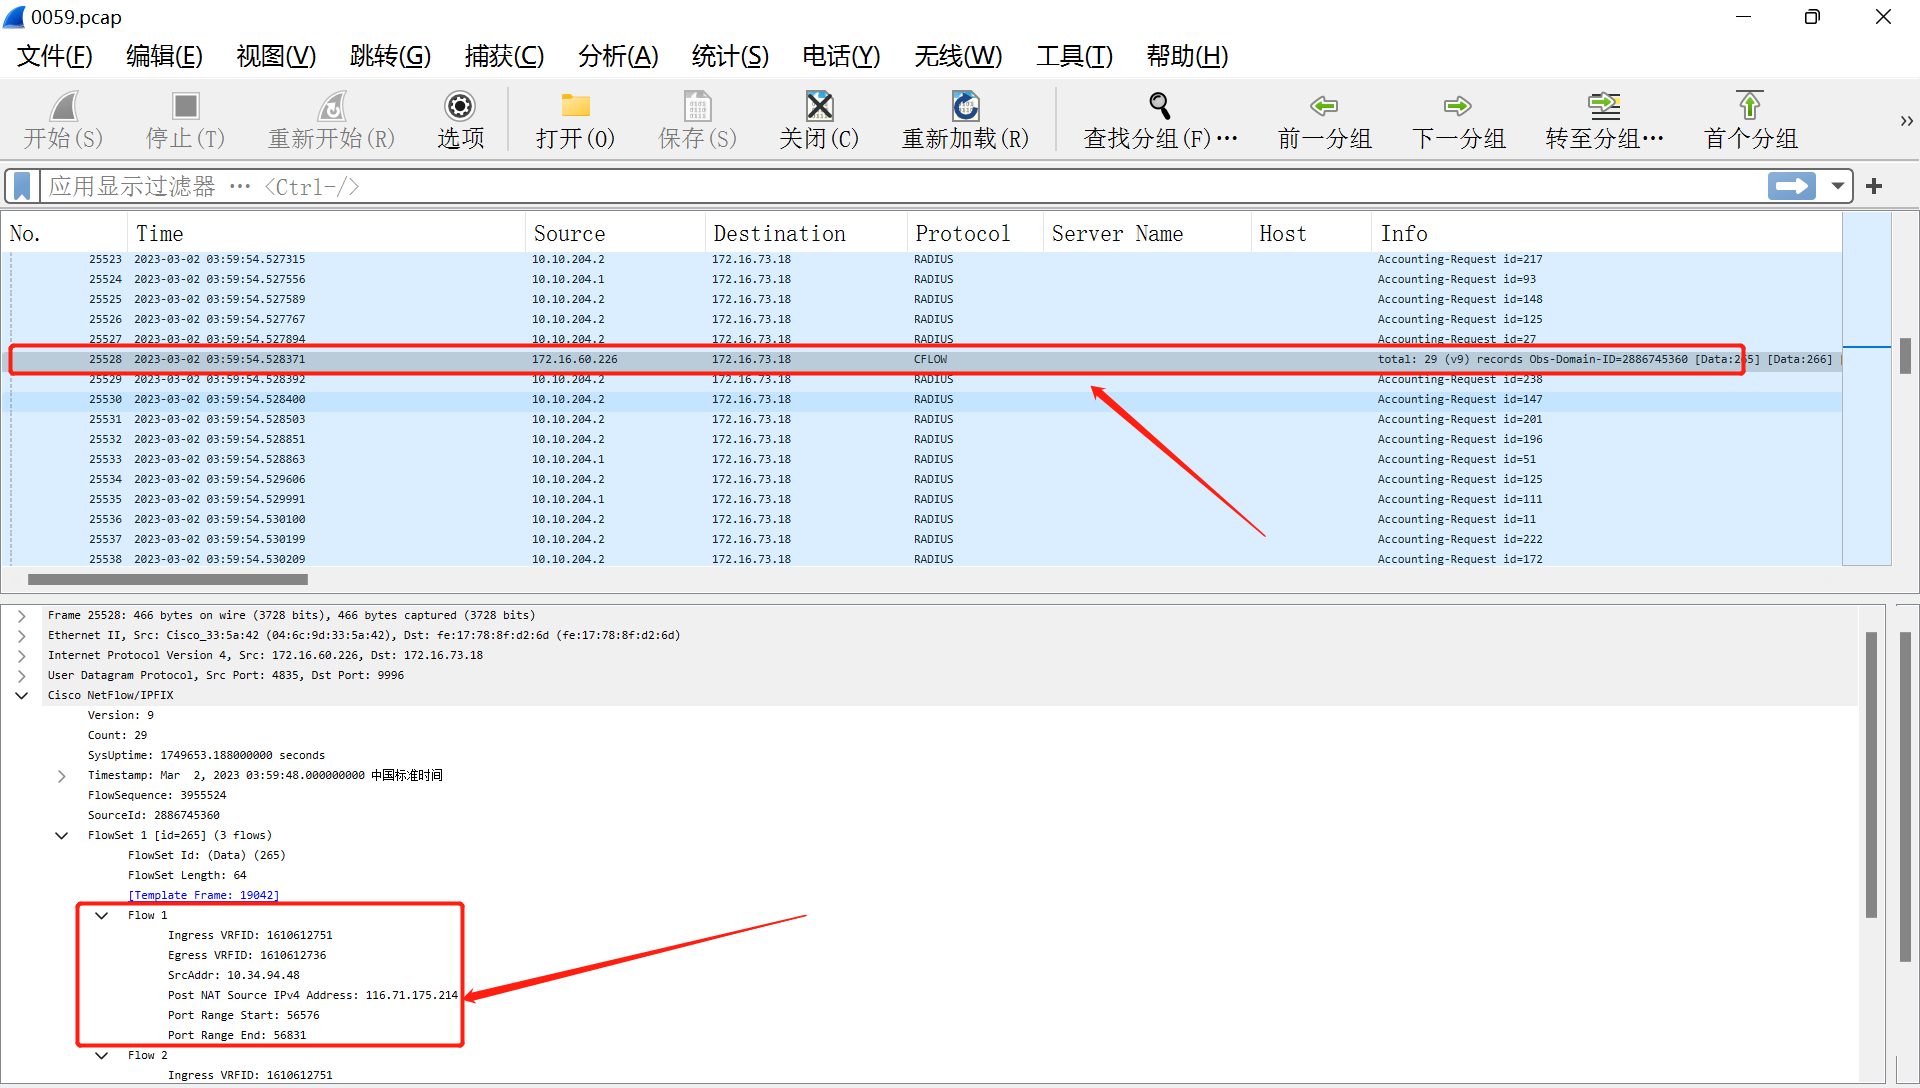Collapse the Flow 1 tree node
Screen dimensions: 1920x1088
[102, 916]
